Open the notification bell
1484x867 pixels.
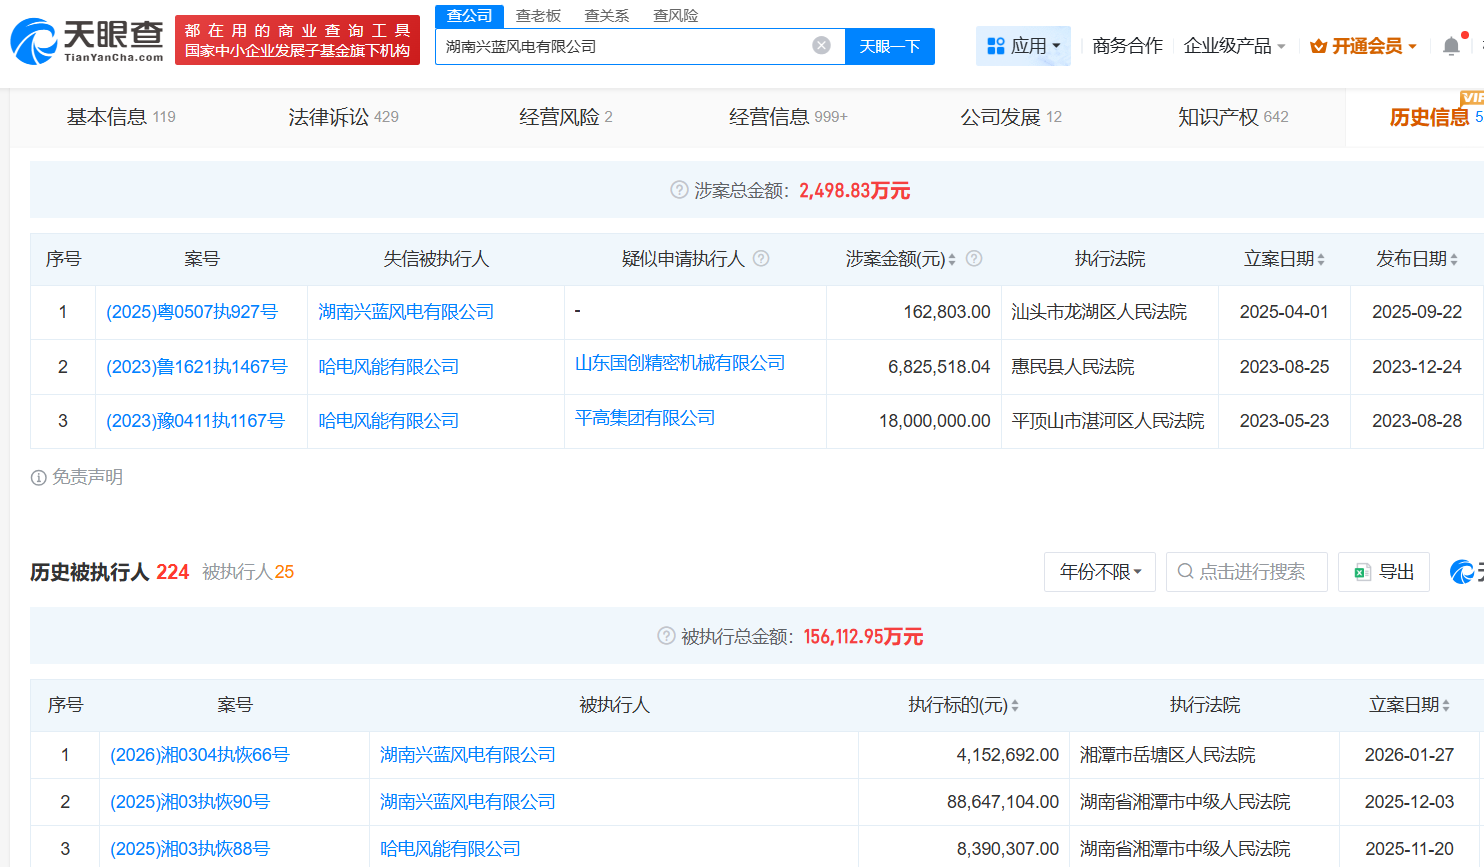[1451, 46]
